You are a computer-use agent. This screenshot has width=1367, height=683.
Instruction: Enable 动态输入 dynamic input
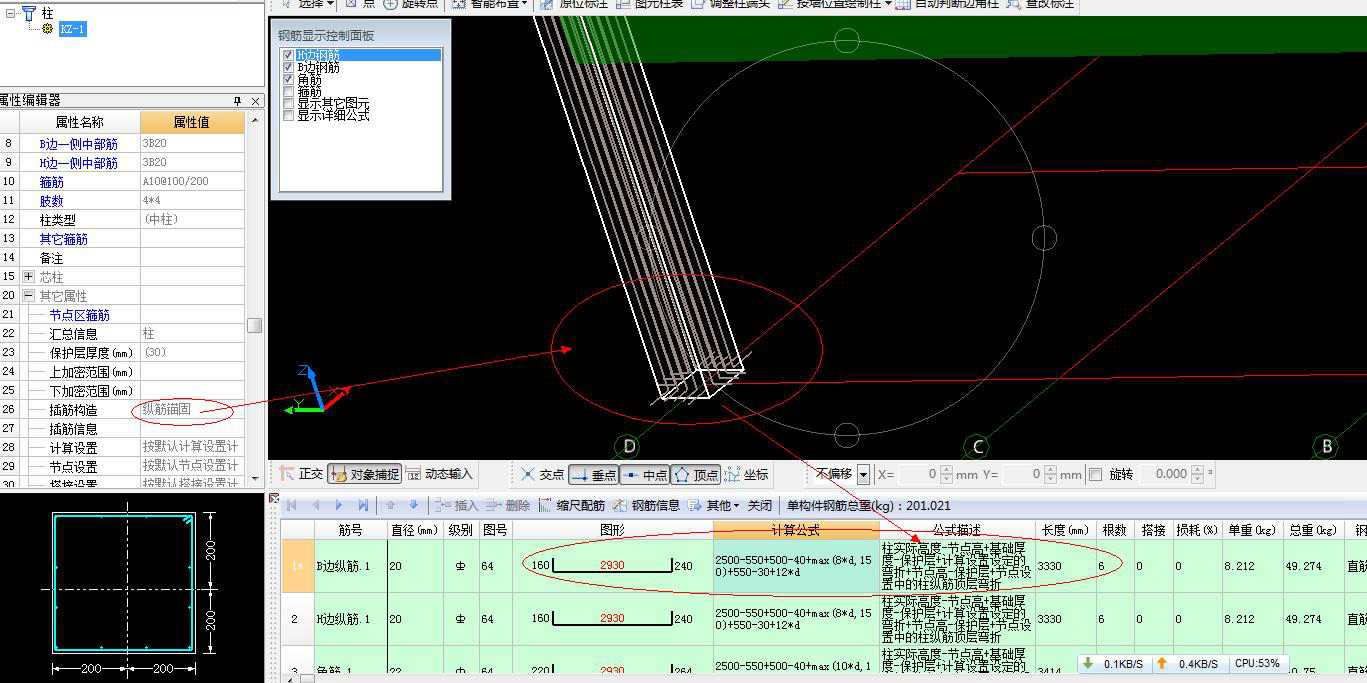pos(439,474)
